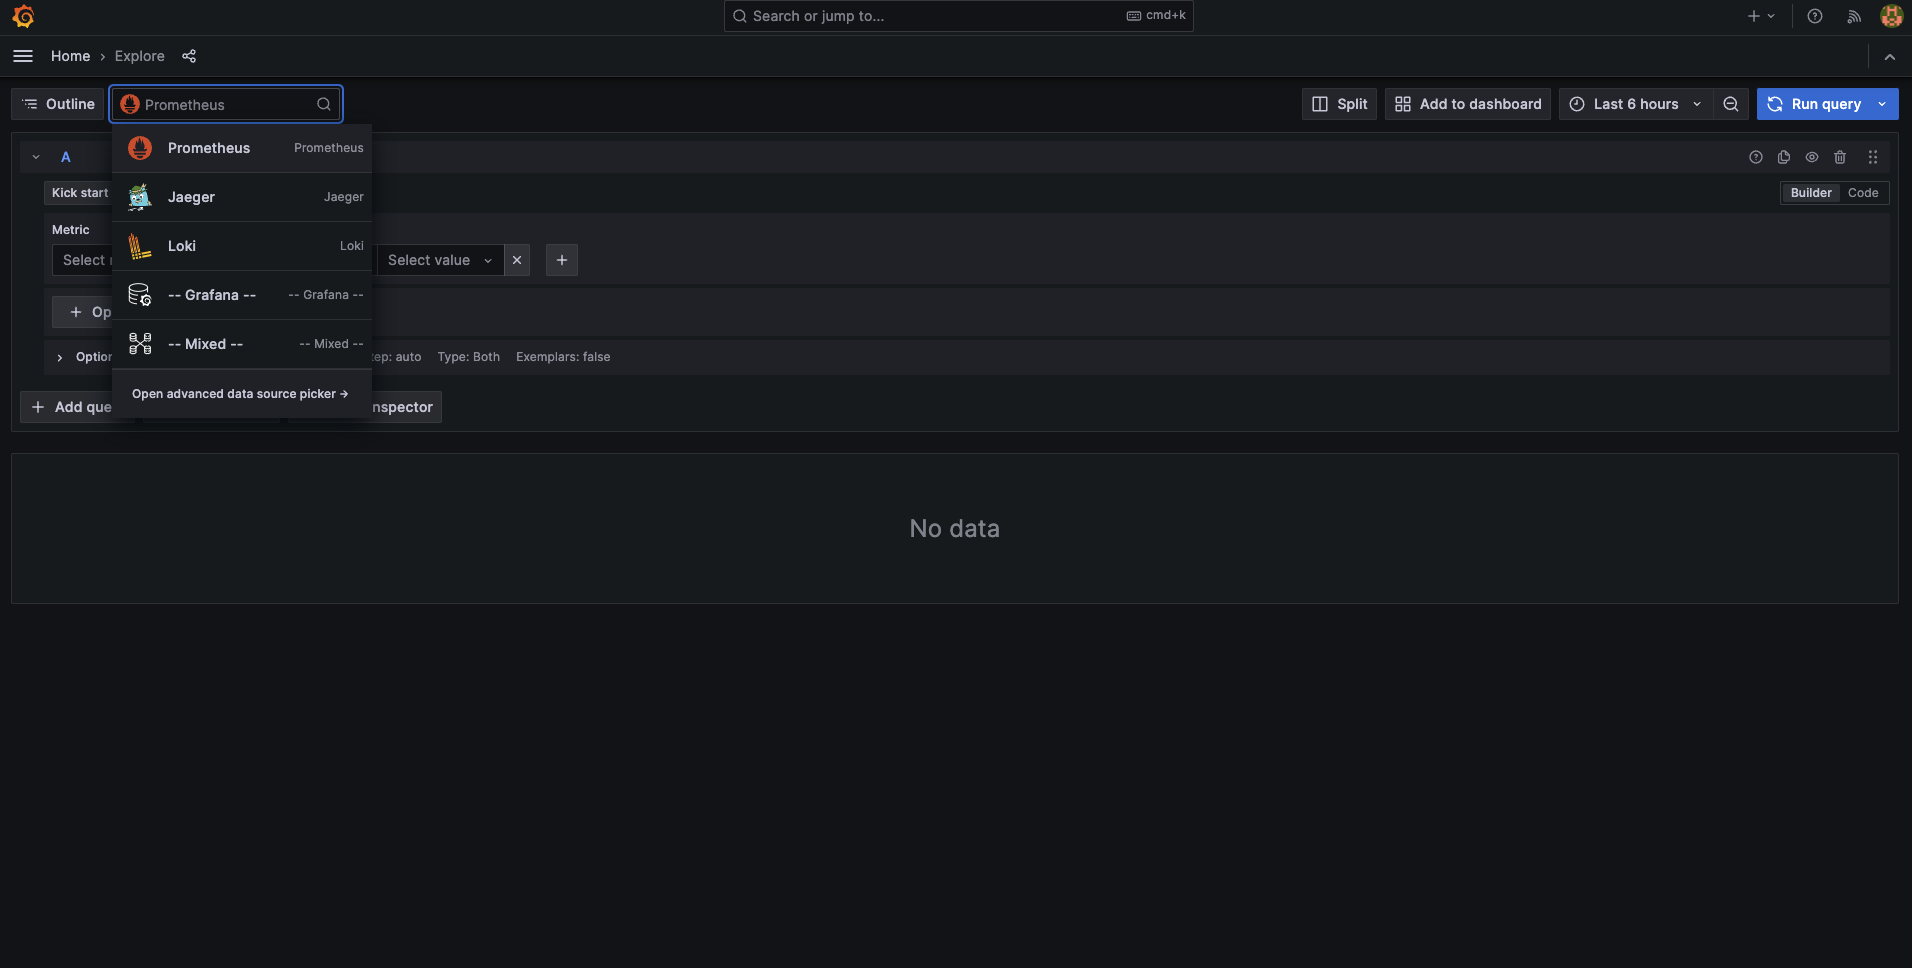The height and width of the screenshot is (968, 1912).
Task: Open the Grafana home logo
Action: coord(22,16)
